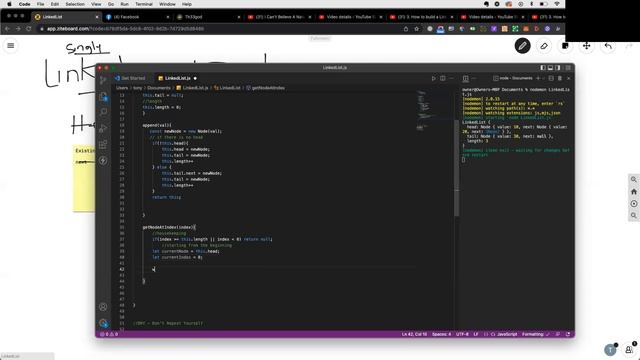Image resolution: width=640 pixels, height=360 pixels.
Task: Zoom in on the Ziteboard canvas
Action: 634,180
